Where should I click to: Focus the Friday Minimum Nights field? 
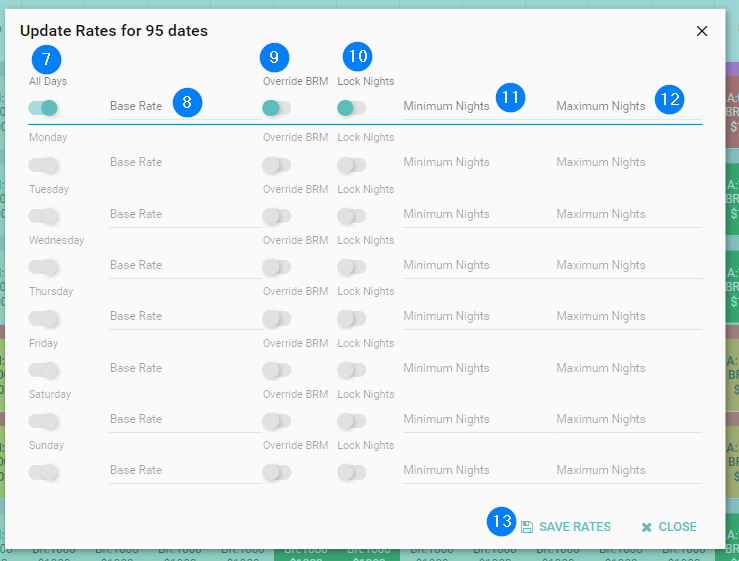(474, 369)
